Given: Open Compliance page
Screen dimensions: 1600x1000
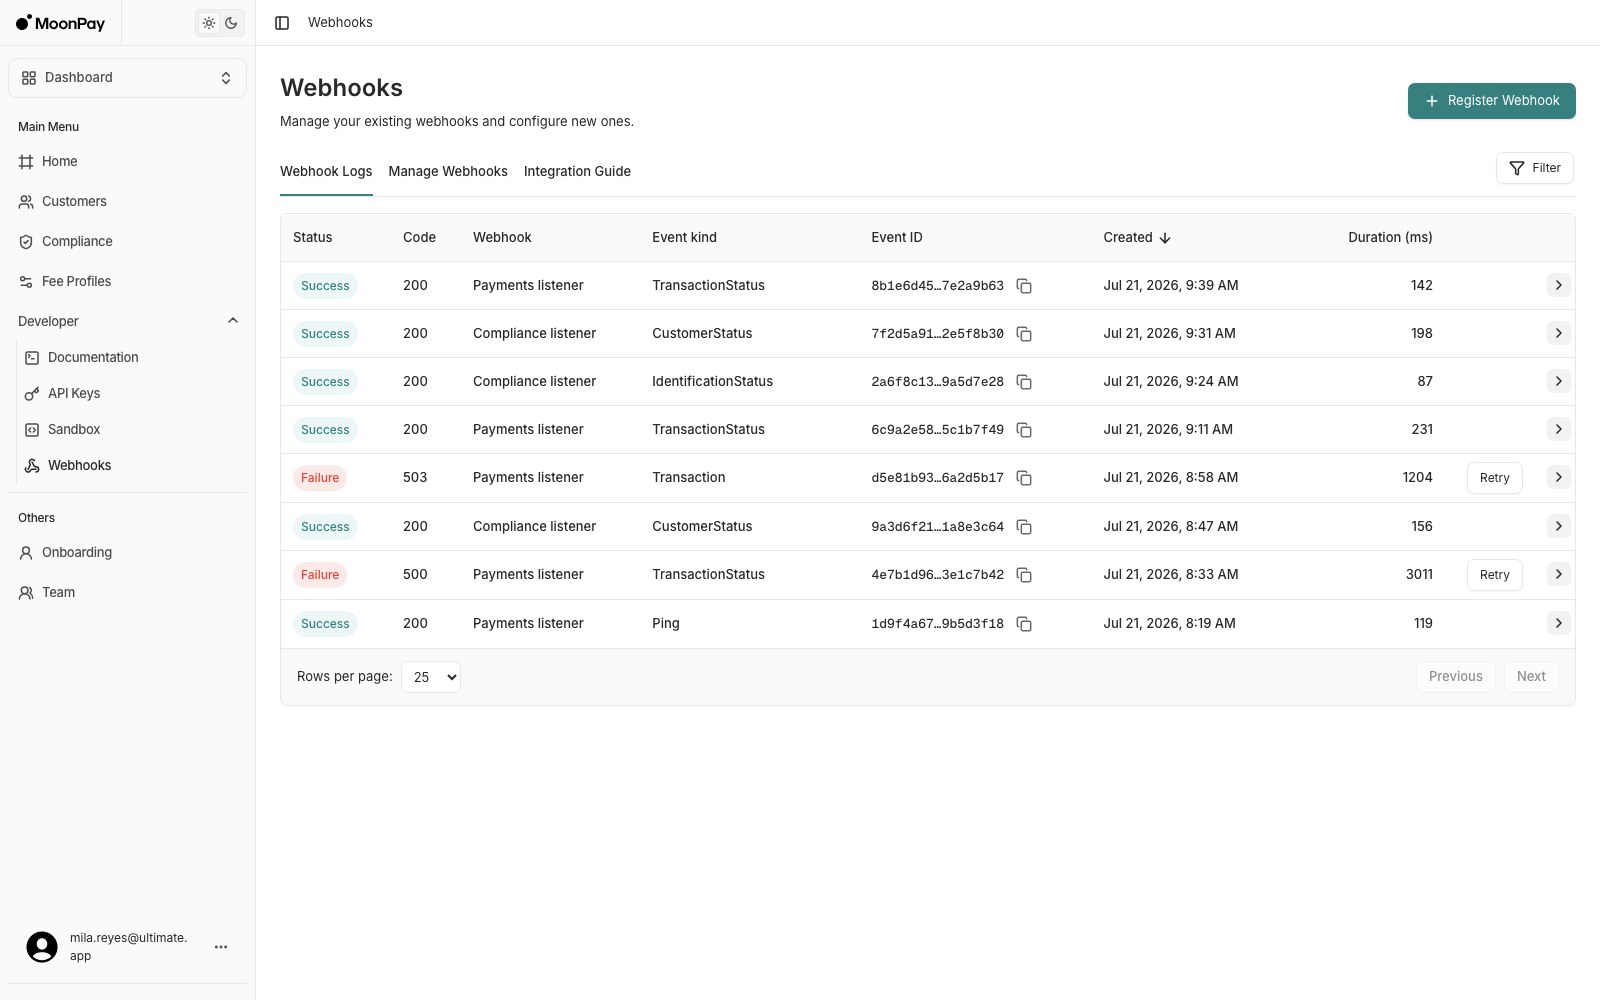Looking at the screenshot, I should pos(127,242).
